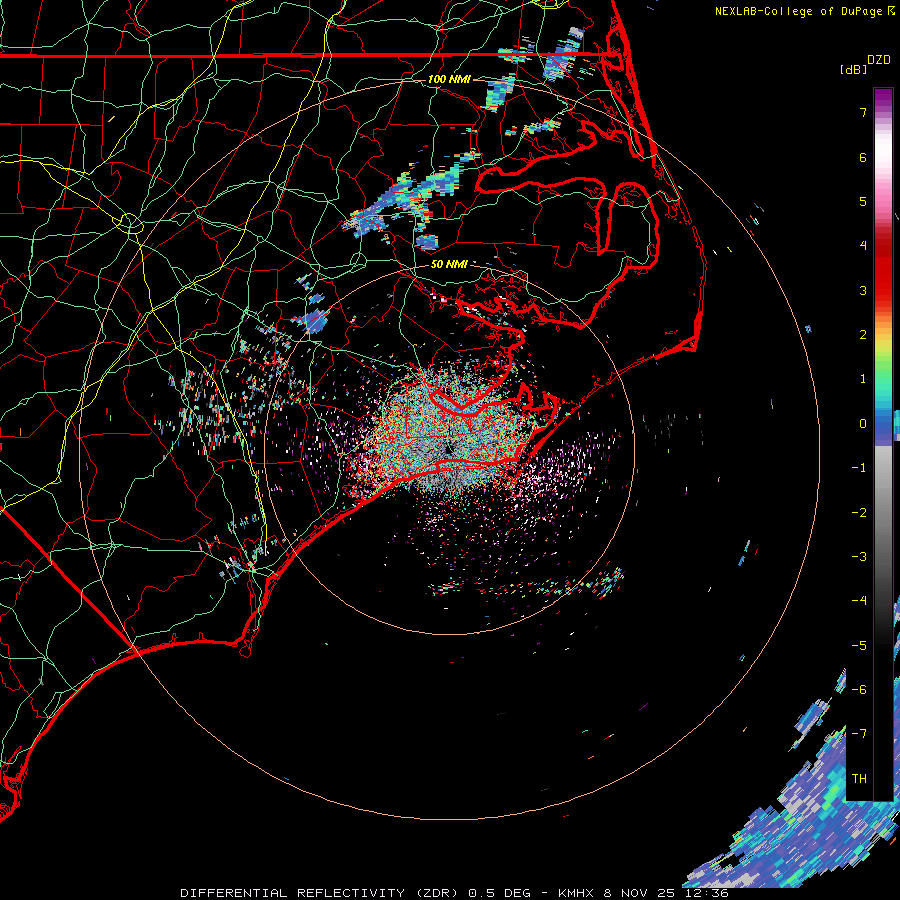
Task: Click the 12:36 timestamp in footer
Action: [x=705, y=893]
